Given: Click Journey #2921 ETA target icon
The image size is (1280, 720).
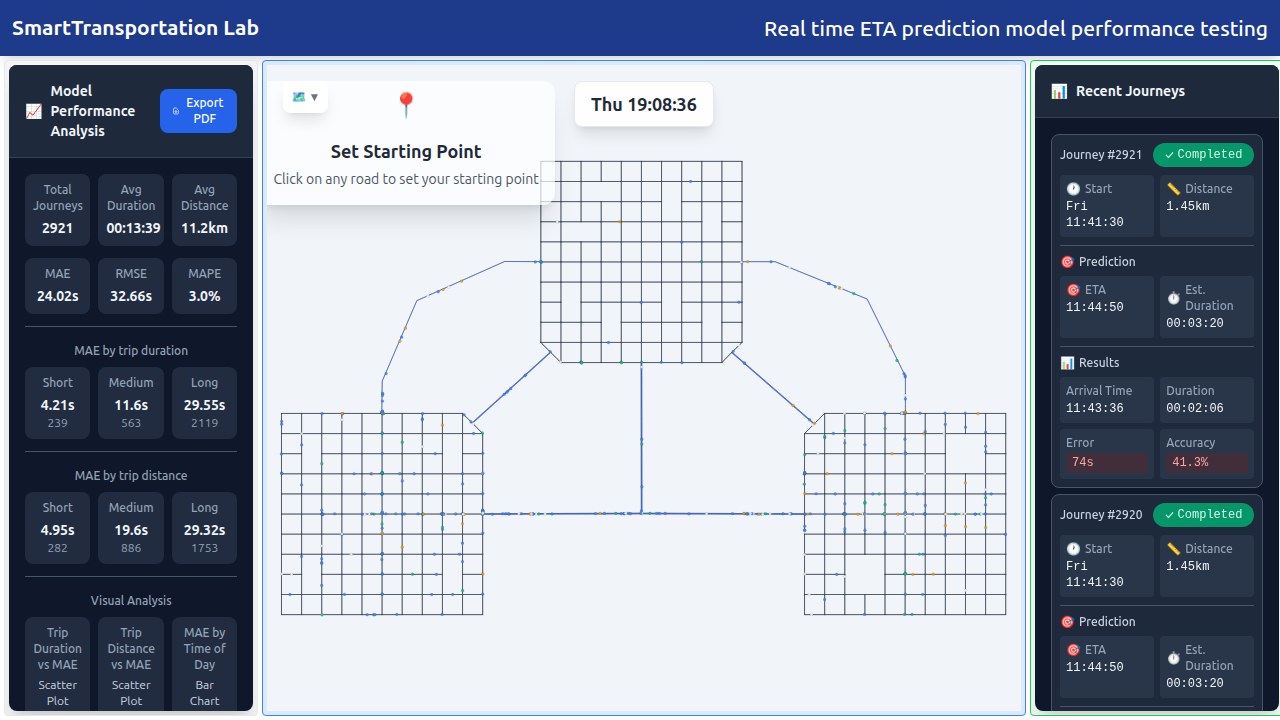Looking at the screenshot, I should (1073, 290).
